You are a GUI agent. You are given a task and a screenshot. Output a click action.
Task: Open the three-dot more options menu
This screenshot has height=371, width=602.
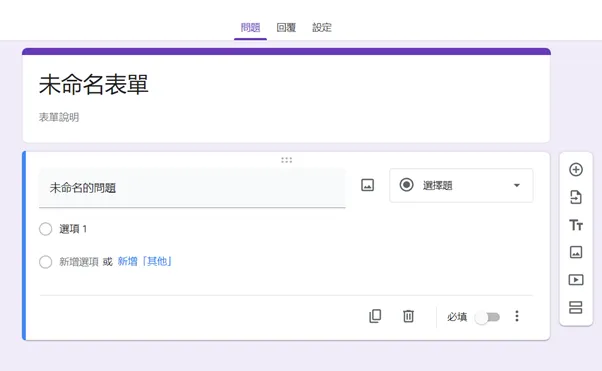tap(517, 316)
